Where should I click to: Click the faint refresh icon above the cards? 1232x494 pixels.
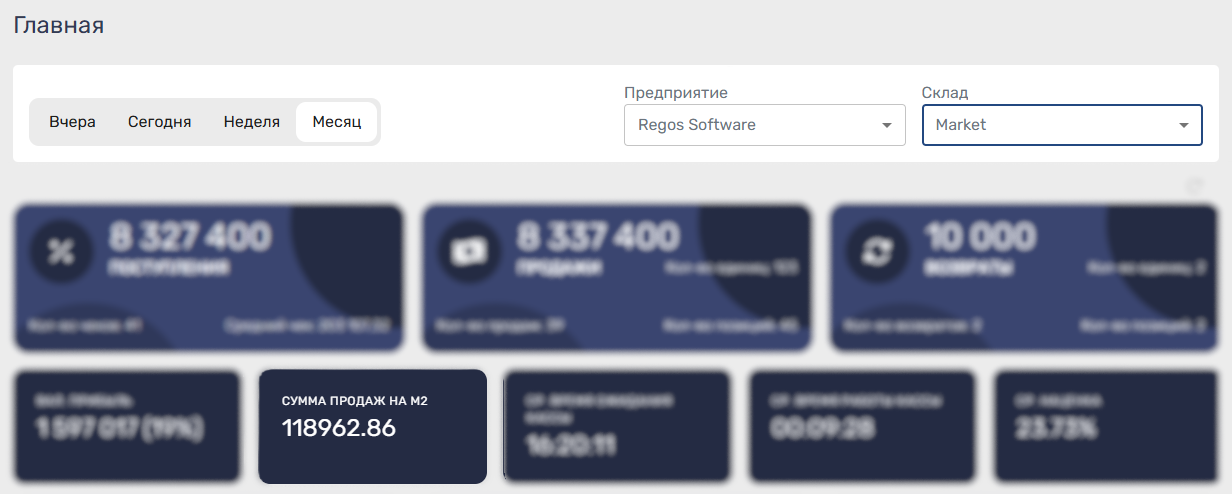click(x=1193, y=186)
